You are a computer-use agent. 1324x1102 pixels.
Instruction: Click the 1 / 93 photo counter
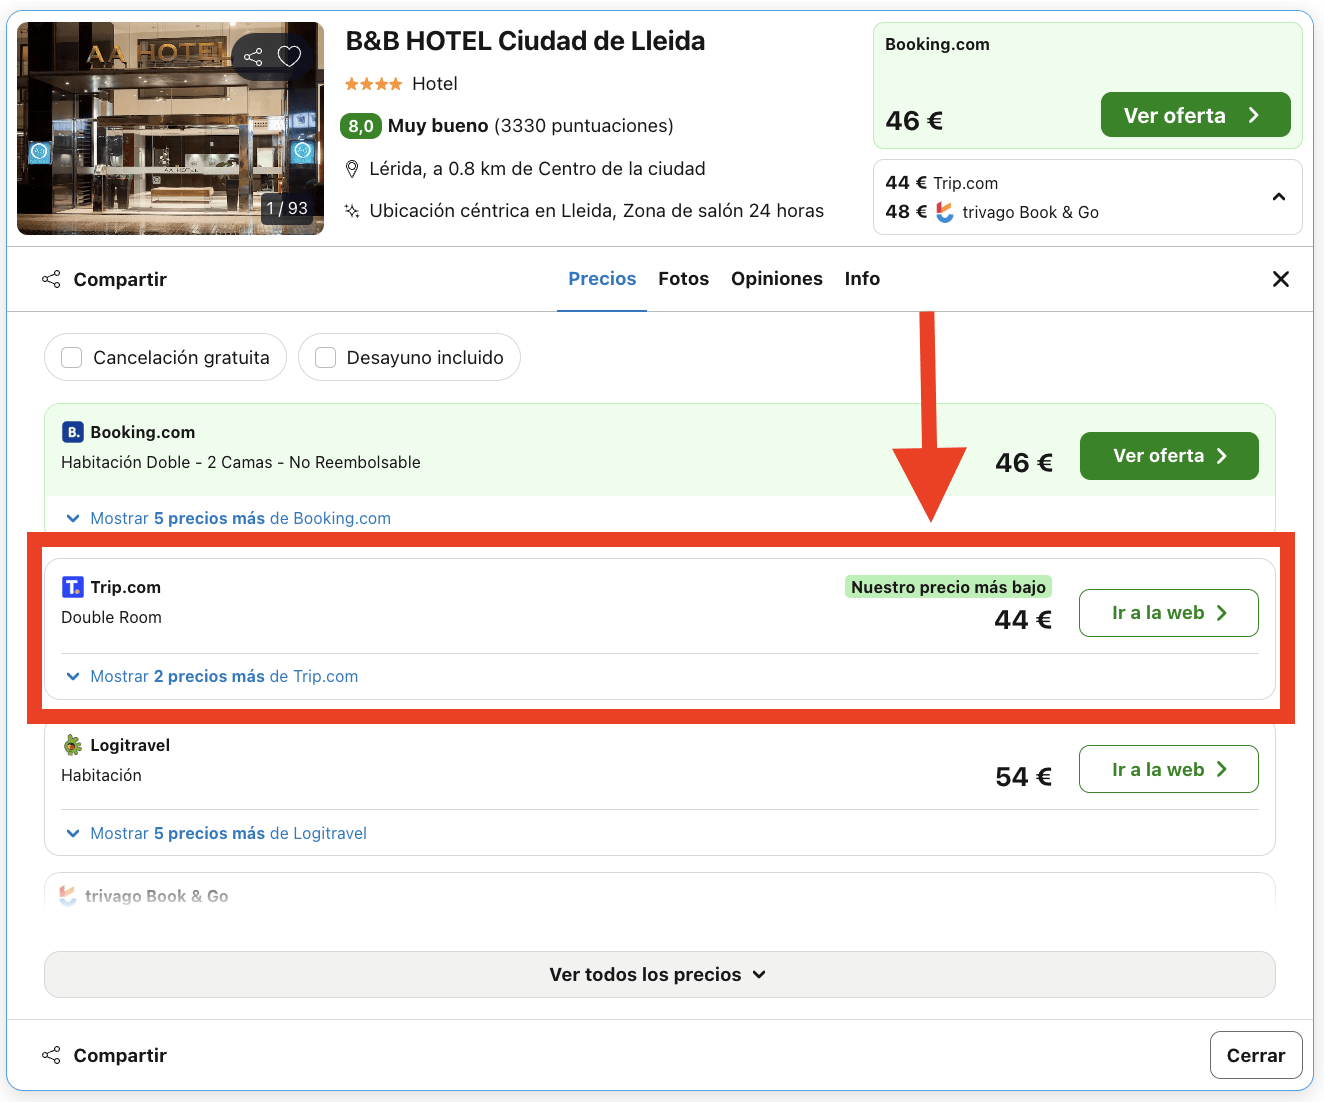[287, 208]
